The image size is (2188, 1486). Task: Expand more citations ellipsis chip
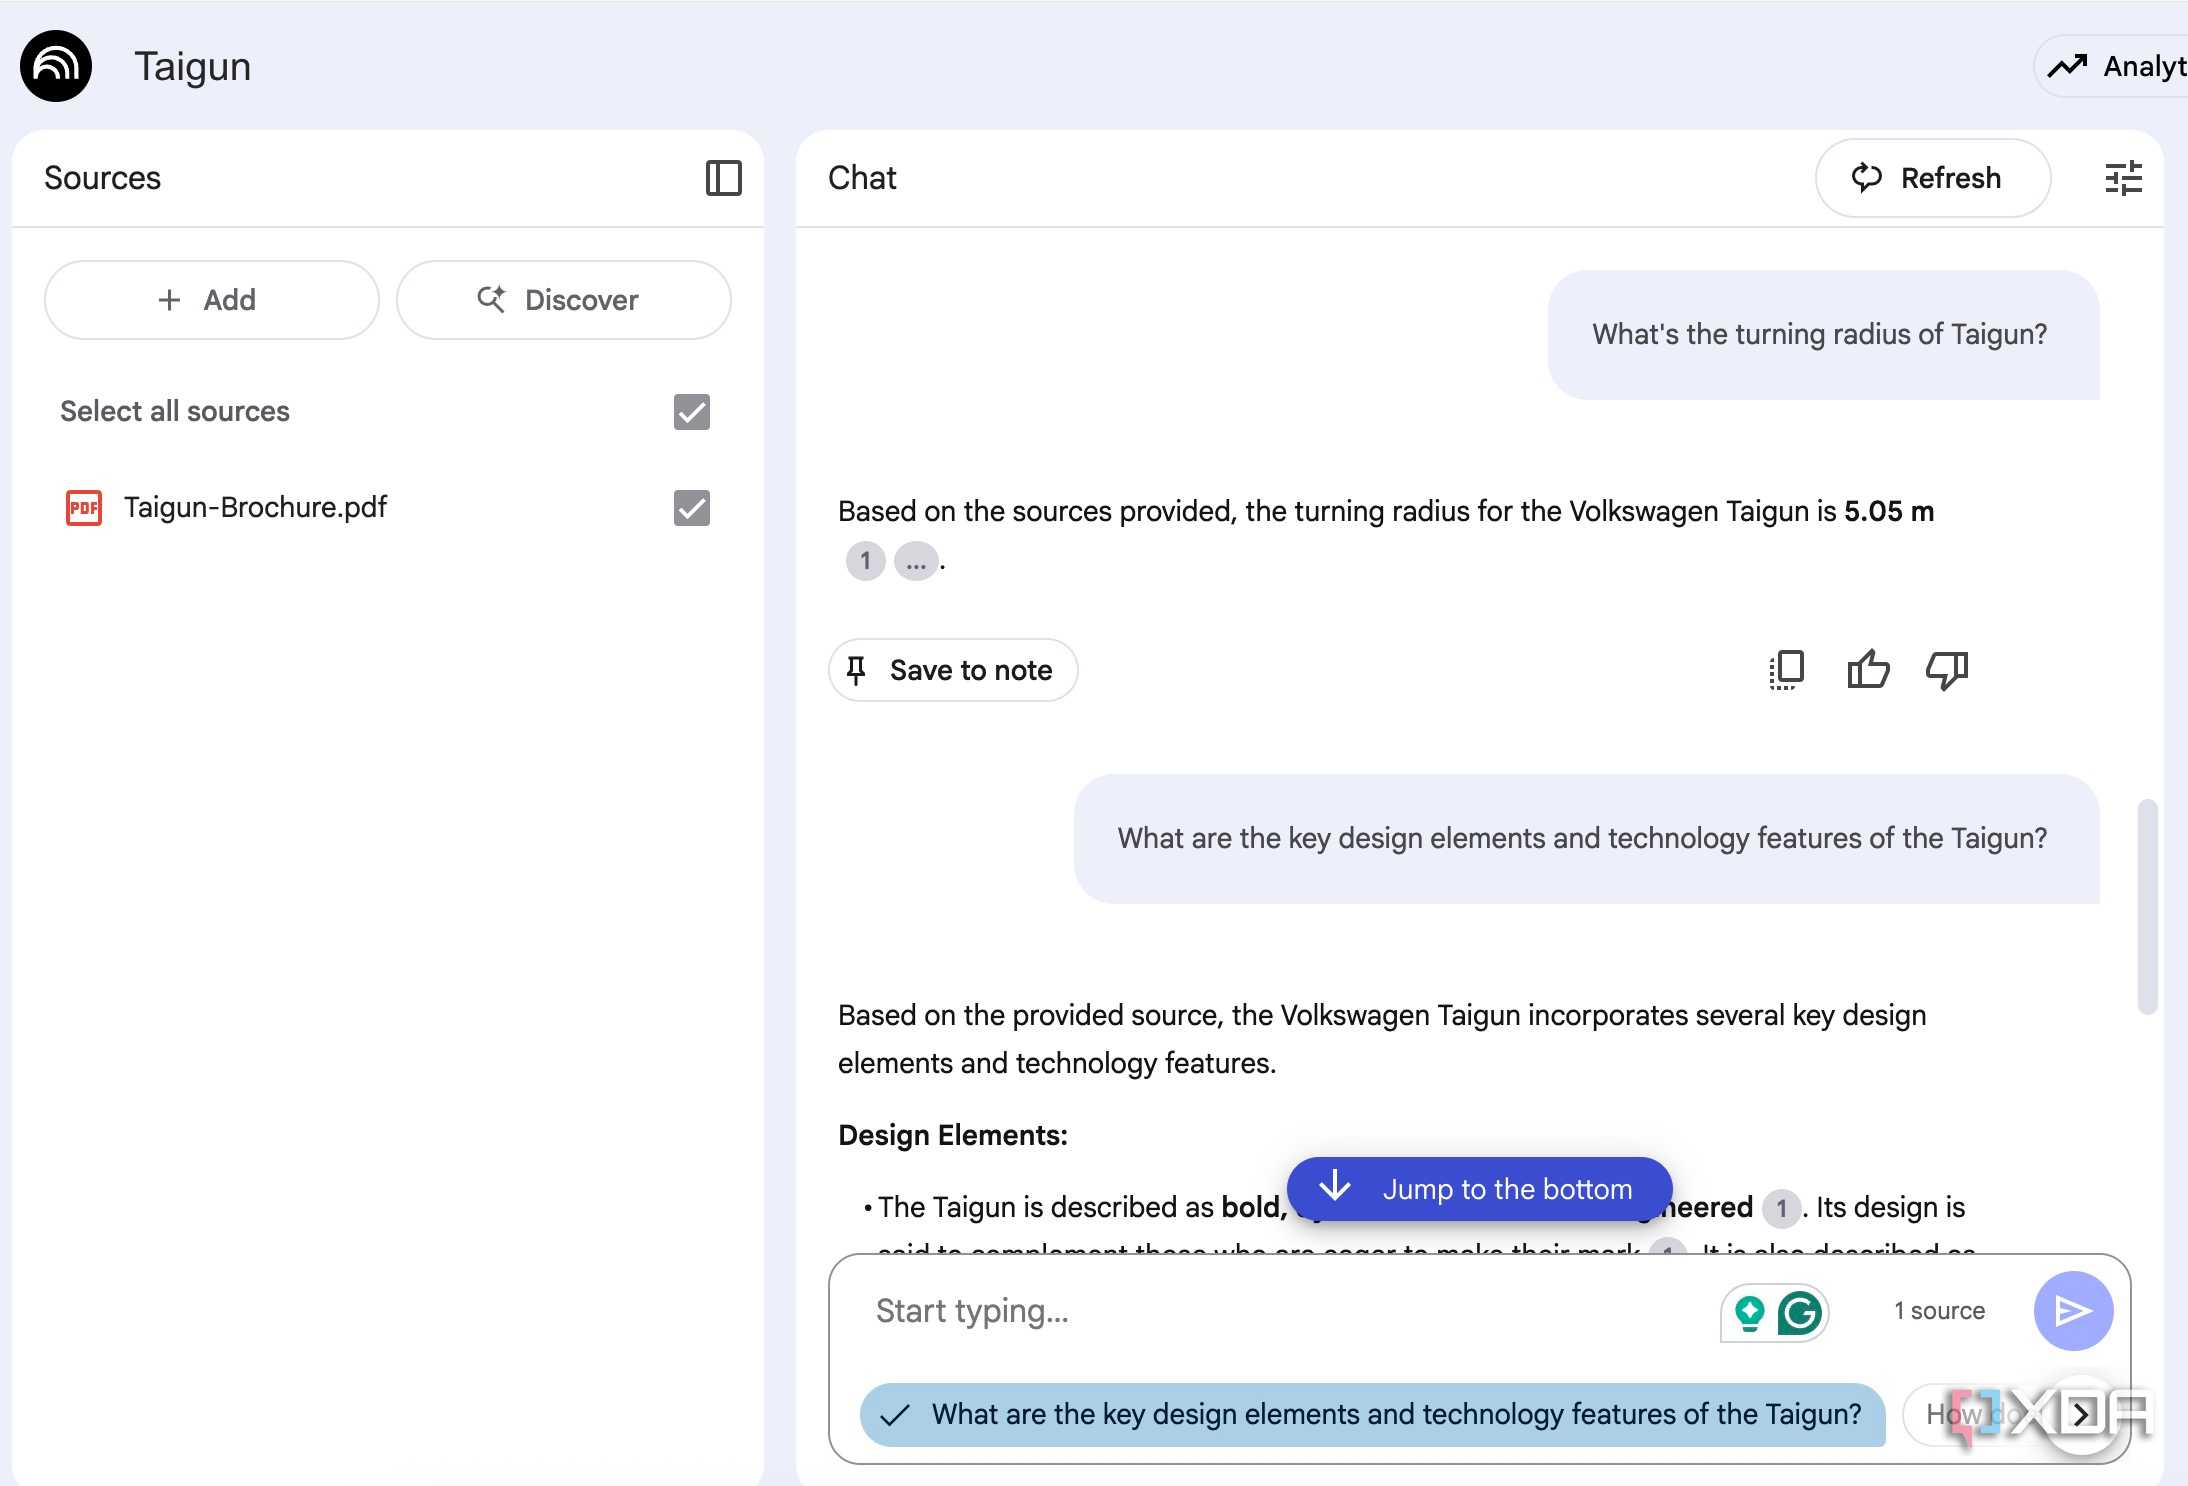(916, 561)
